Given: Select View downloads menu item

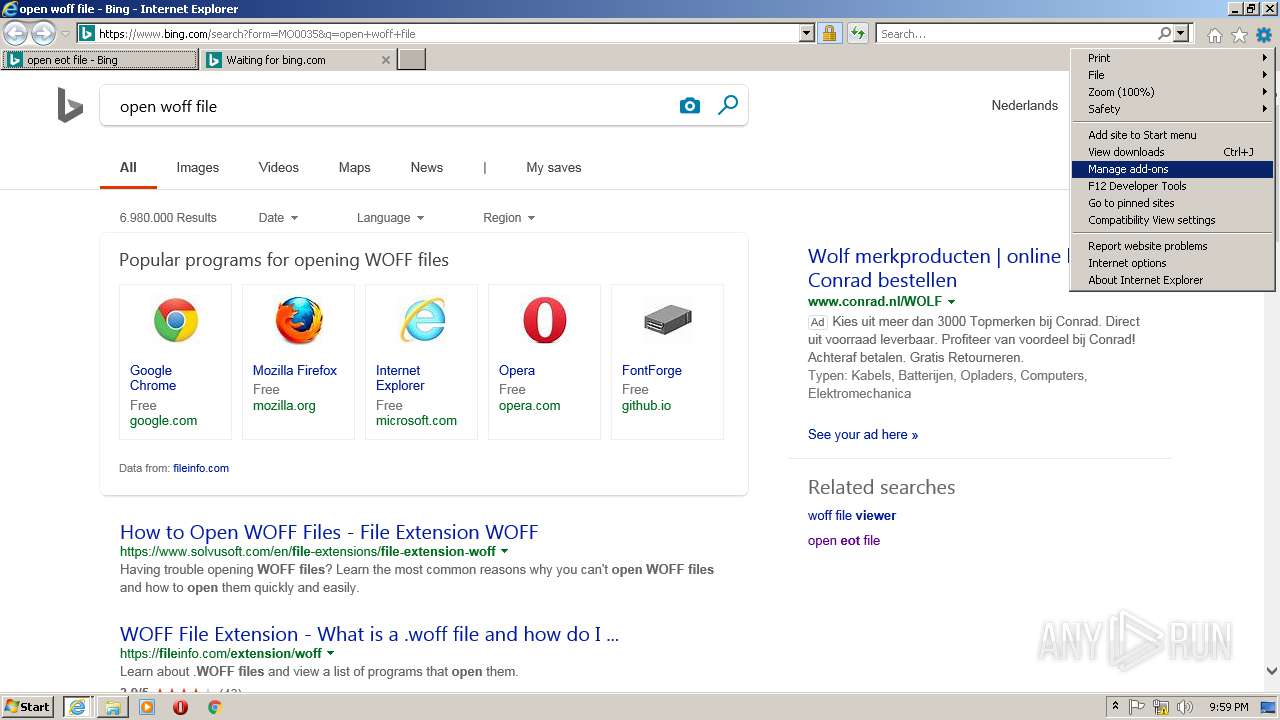Looking at the screenshot, I should [x=1171, y=152].
